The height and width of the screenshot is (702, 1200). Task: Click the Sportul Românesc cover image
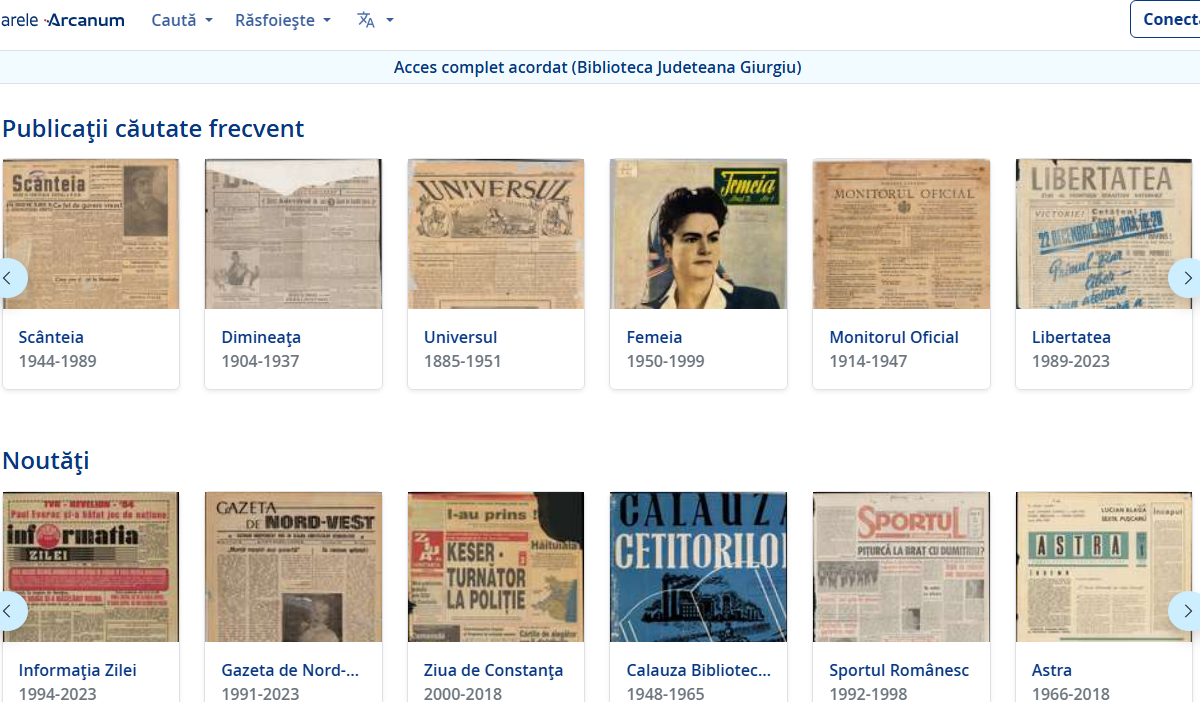coord(901,567)
